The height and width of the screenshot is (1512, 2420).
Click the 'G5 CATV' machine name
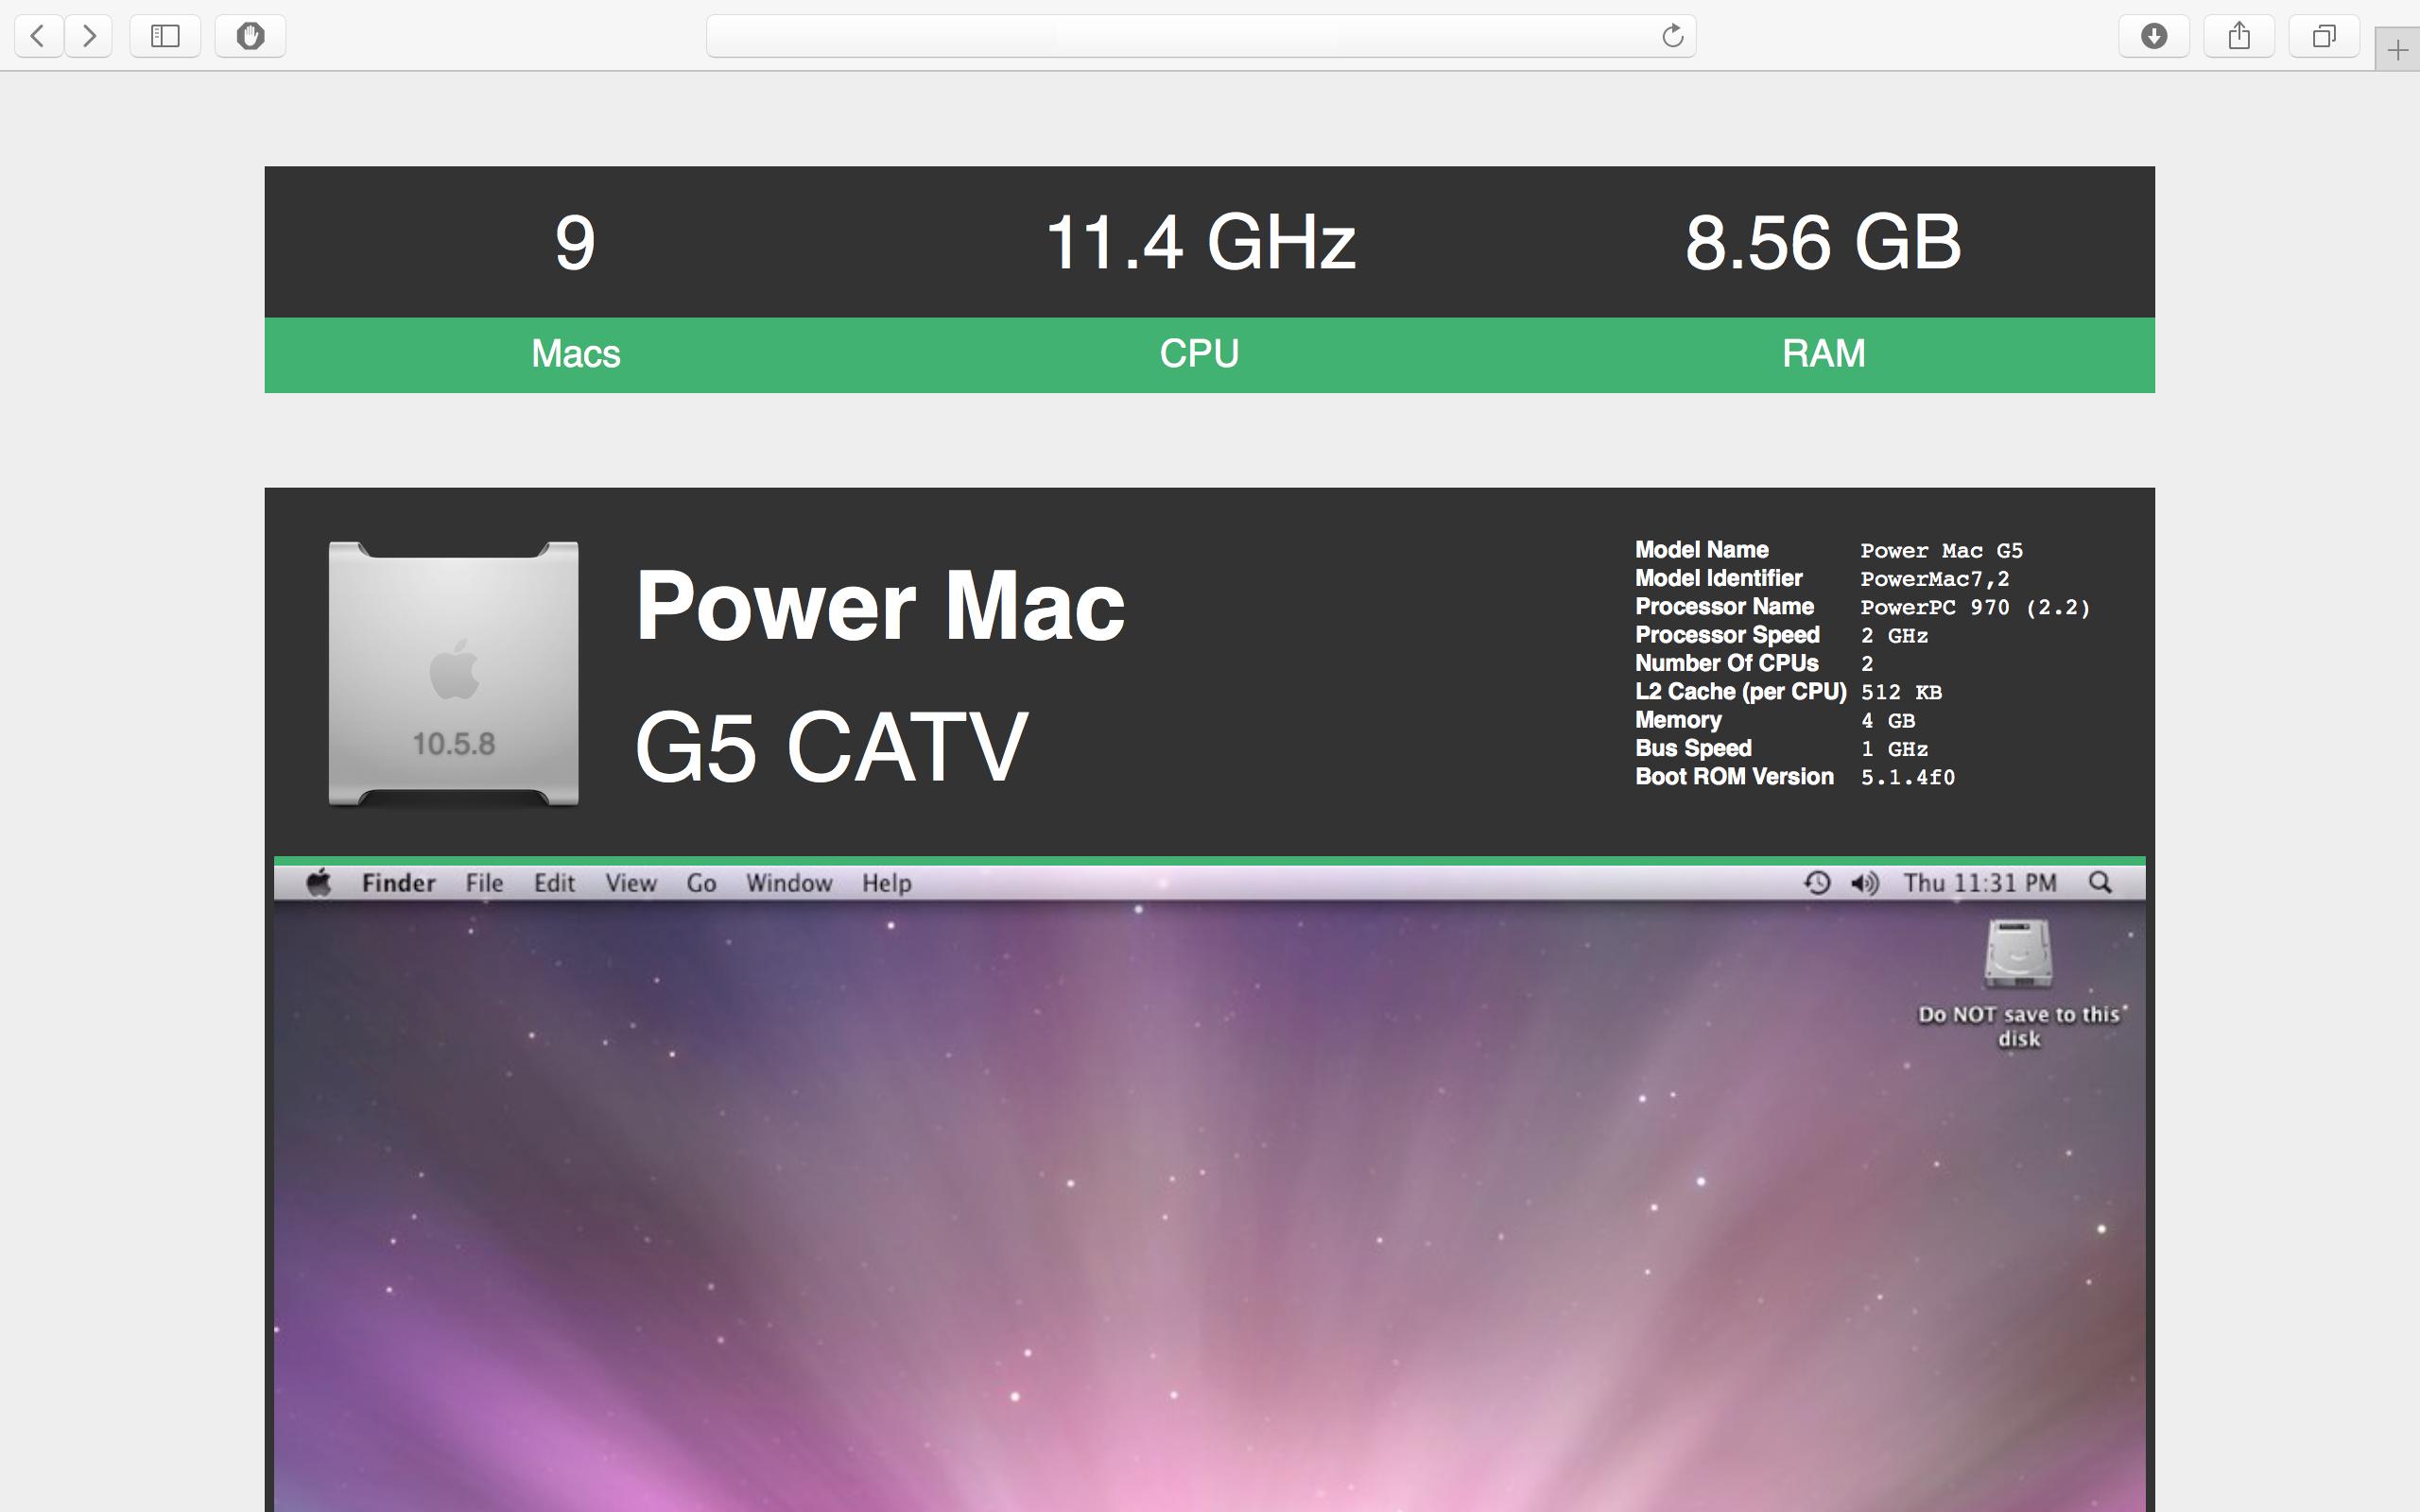(x=830, y=747)
